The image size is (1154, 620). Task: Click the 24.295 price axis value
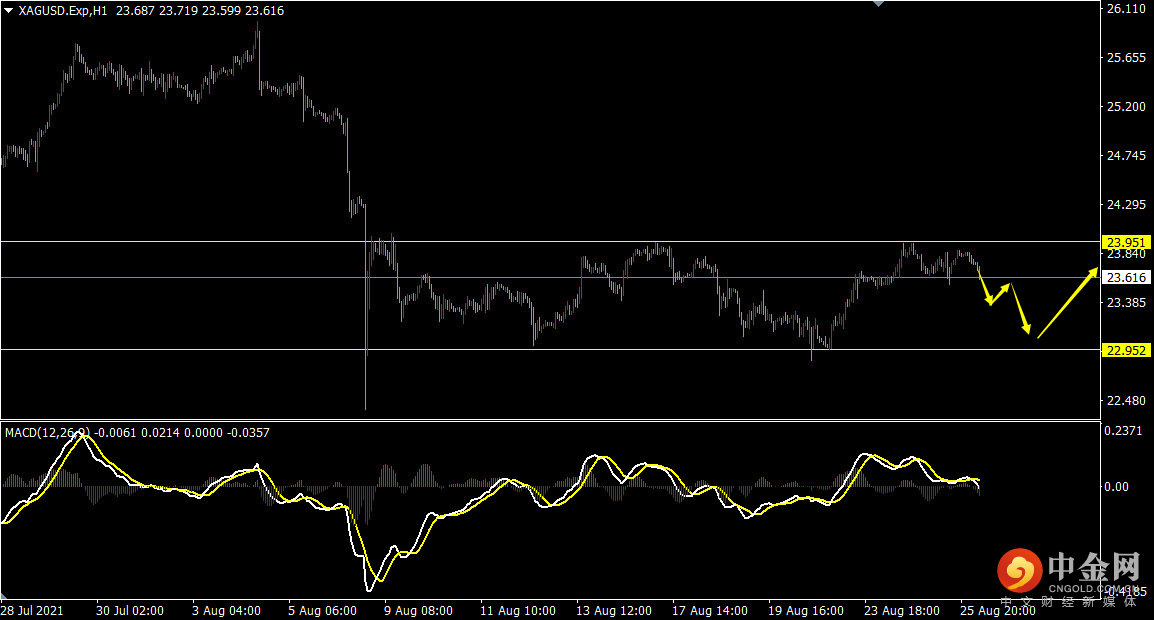click(1126, 205)
